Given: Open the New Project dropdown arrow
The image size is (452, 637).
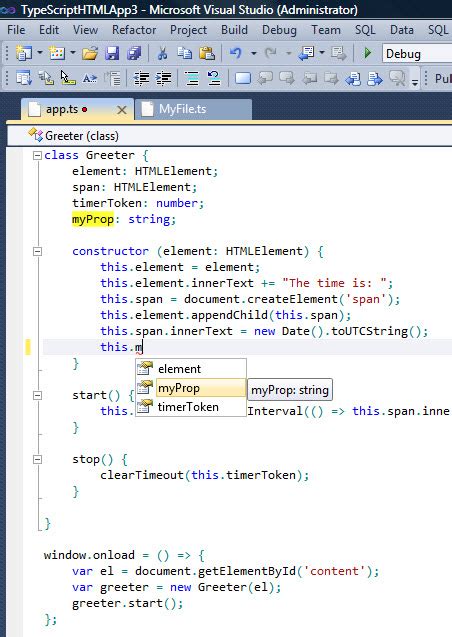Looking at the screenshot, I should pos(40,53).
